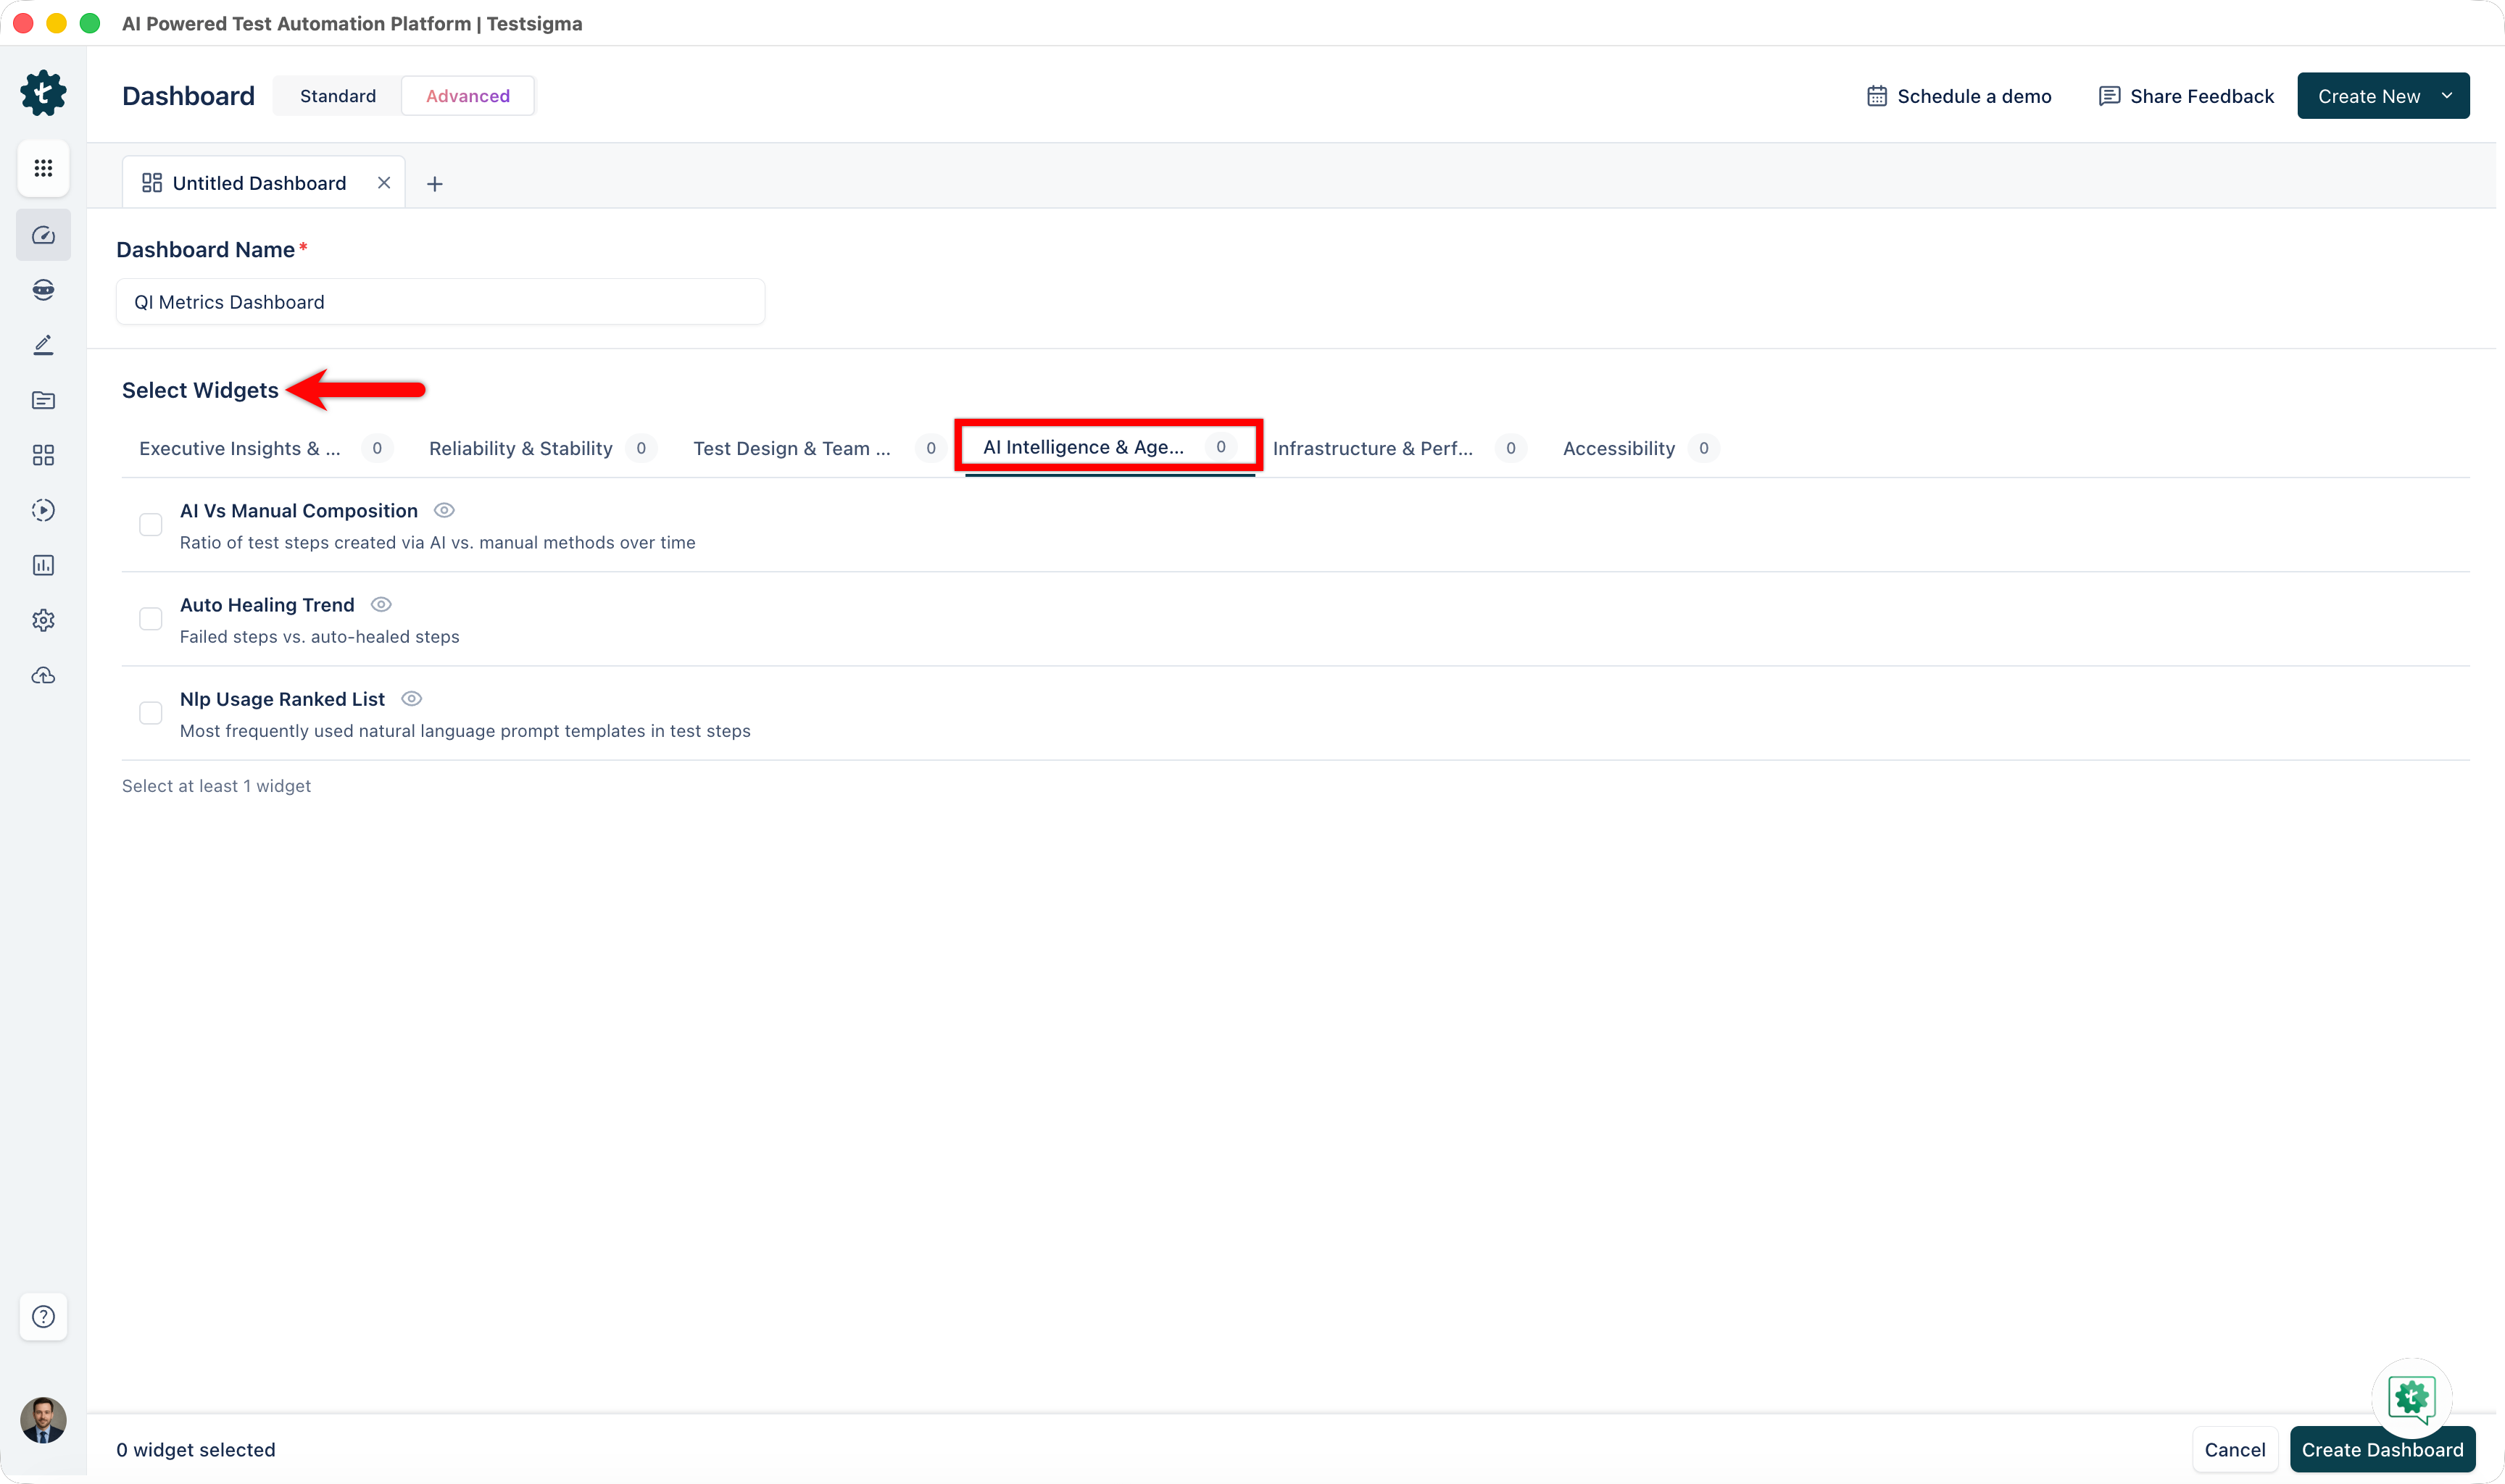Check the AI Vs Manual Composition checkbox
Viewport: 2505px width, 1484px height.
[x=151, y=524]
